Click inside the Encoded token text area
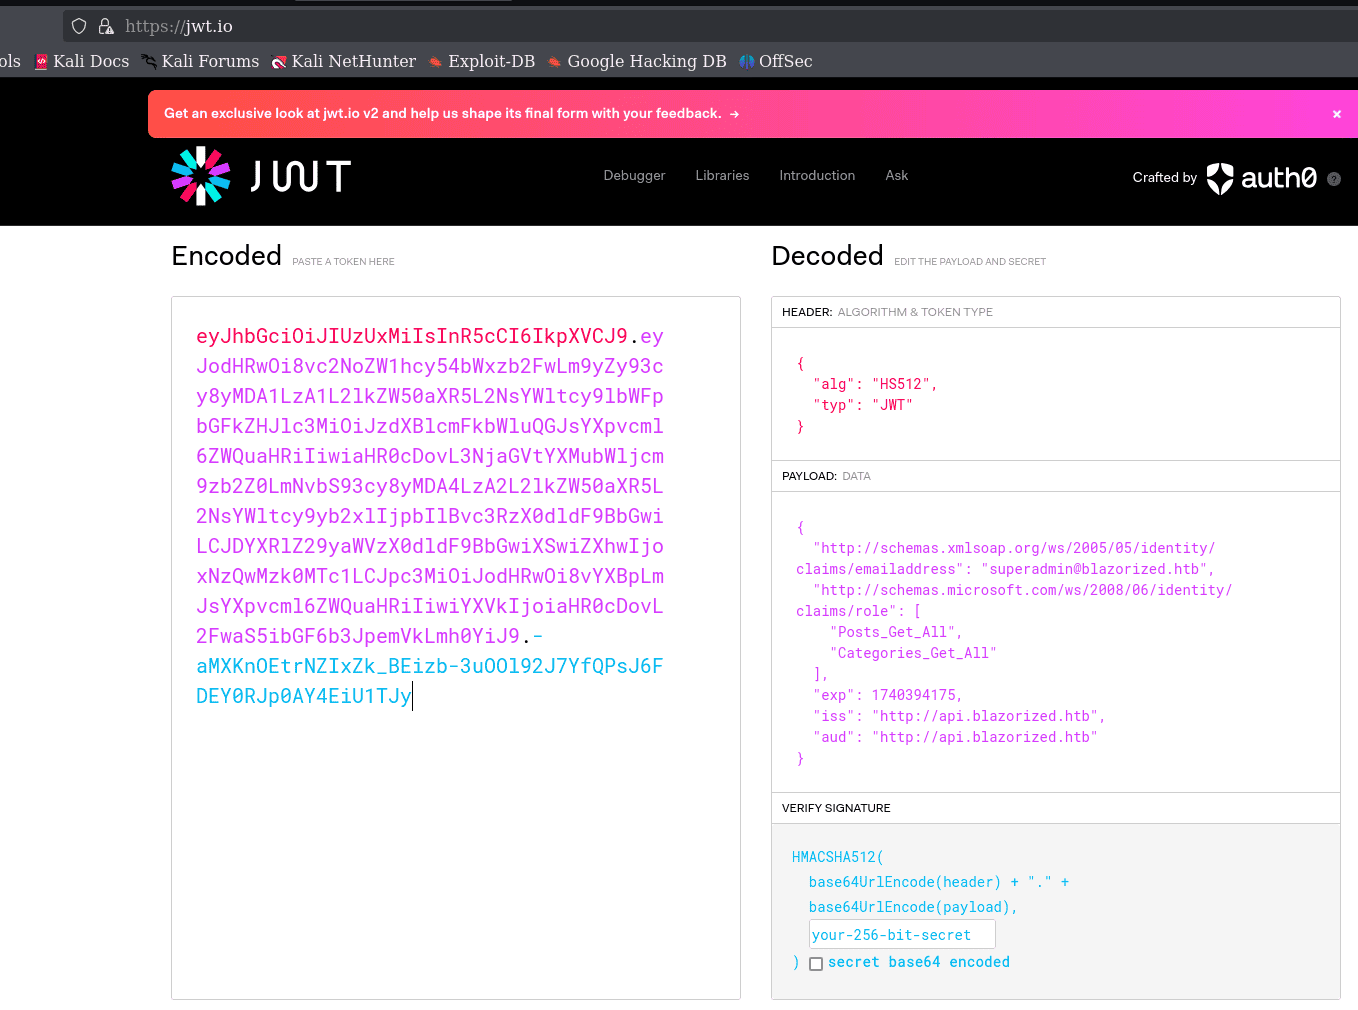Viewport: 1358px width, 1010px height. [x=456, y=648]
